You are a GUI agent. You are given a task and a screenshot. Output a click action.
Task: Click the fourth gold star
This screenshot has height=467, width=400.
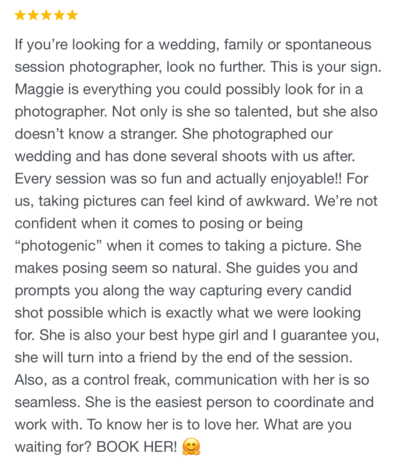coord(59,15)
